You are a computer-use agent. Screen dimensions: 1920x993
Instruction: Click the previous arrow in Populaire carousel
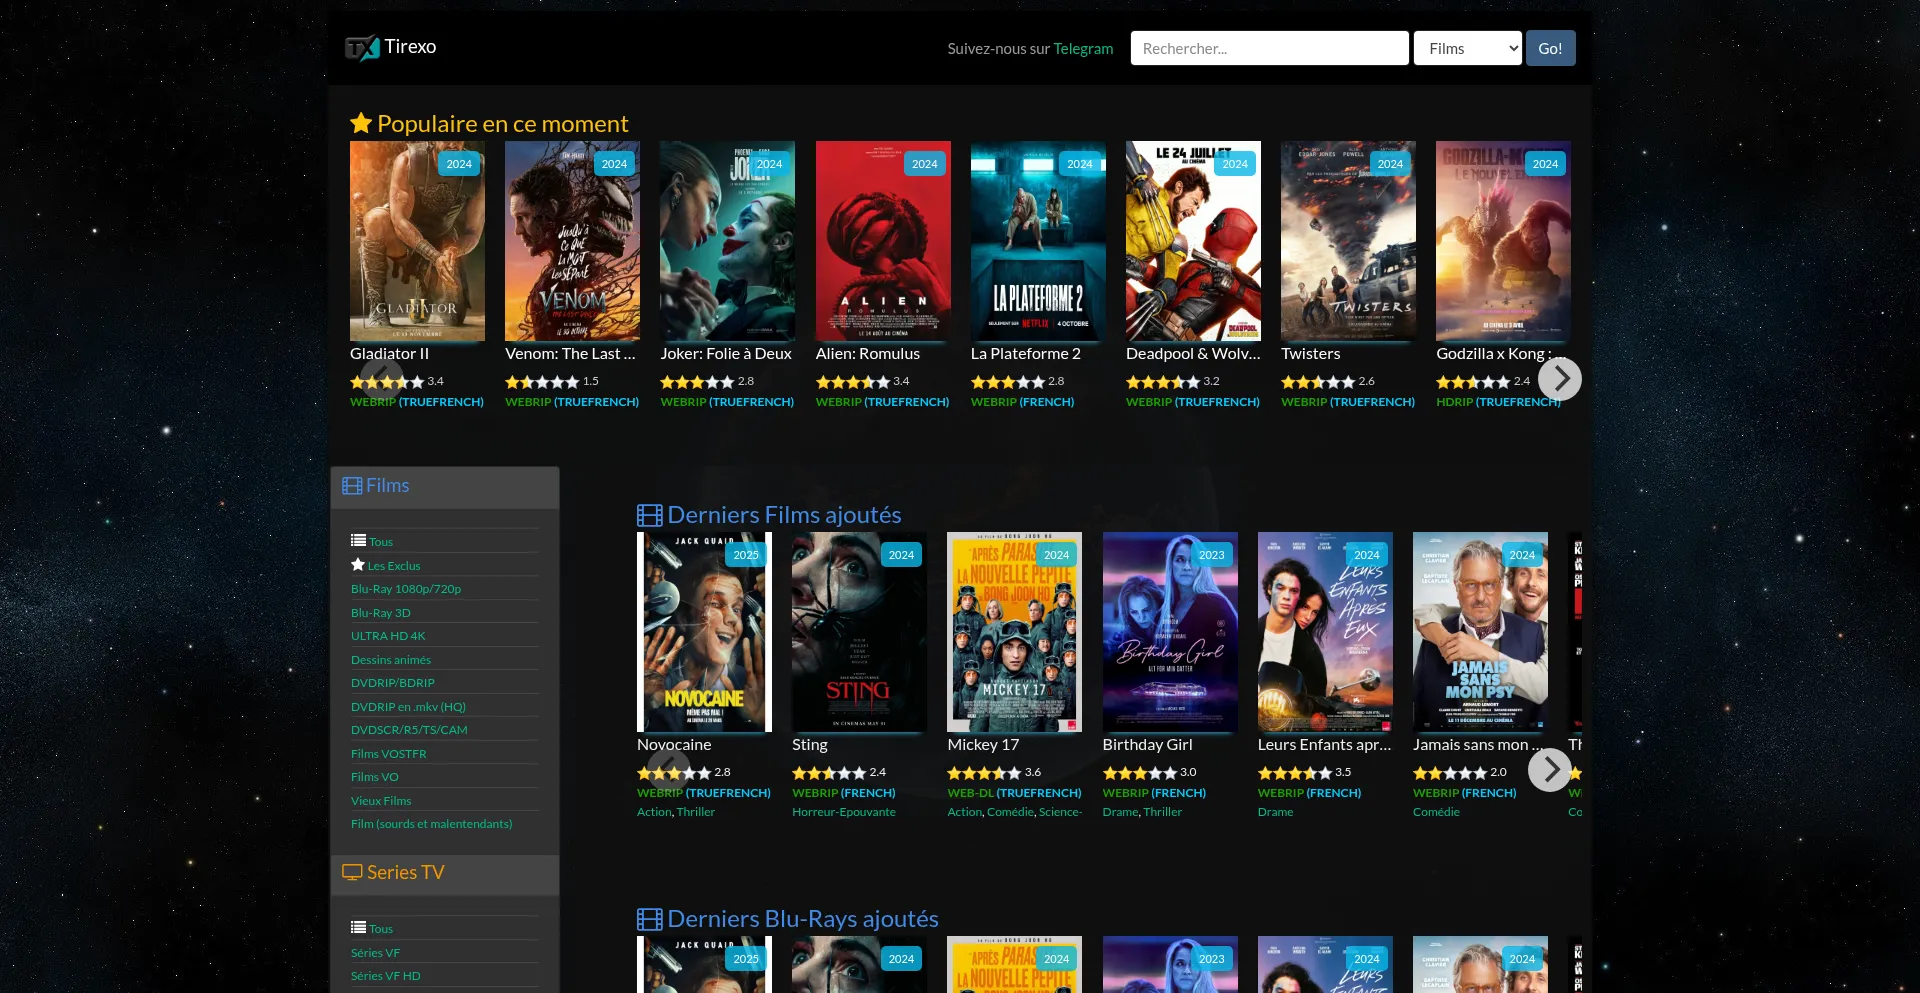click(x=381, y=379)
